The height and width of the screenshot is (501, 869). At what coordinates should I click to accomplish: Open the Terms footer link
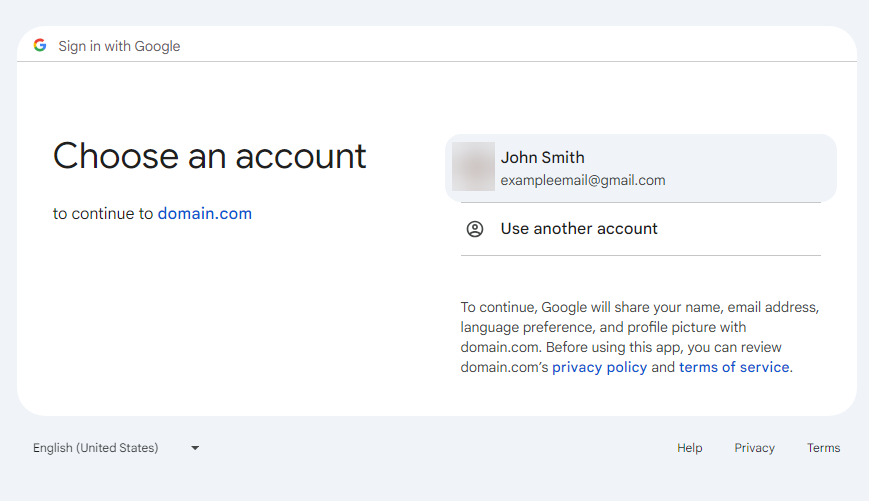pyautogui.click(x=824, y=448)
